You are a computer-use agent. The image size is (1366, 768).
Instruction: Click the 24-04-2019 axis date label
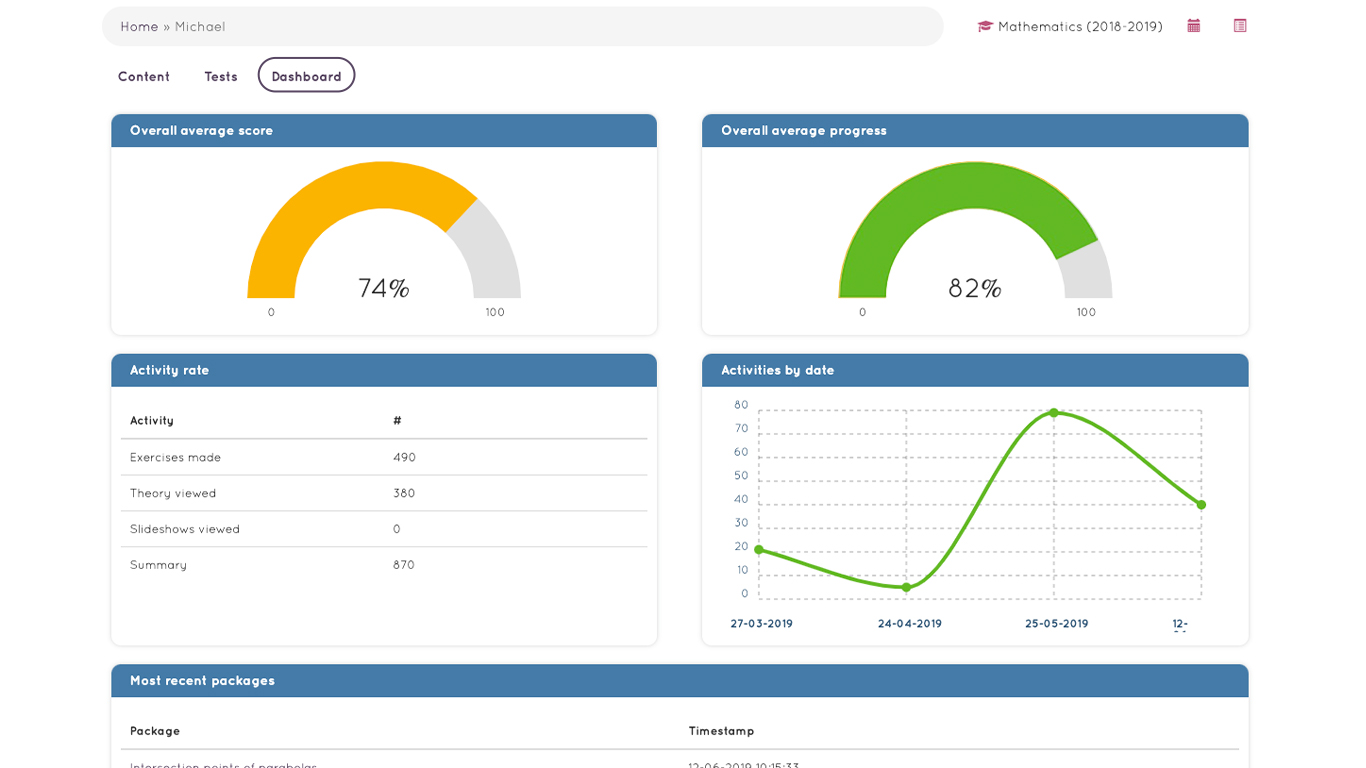910,624
